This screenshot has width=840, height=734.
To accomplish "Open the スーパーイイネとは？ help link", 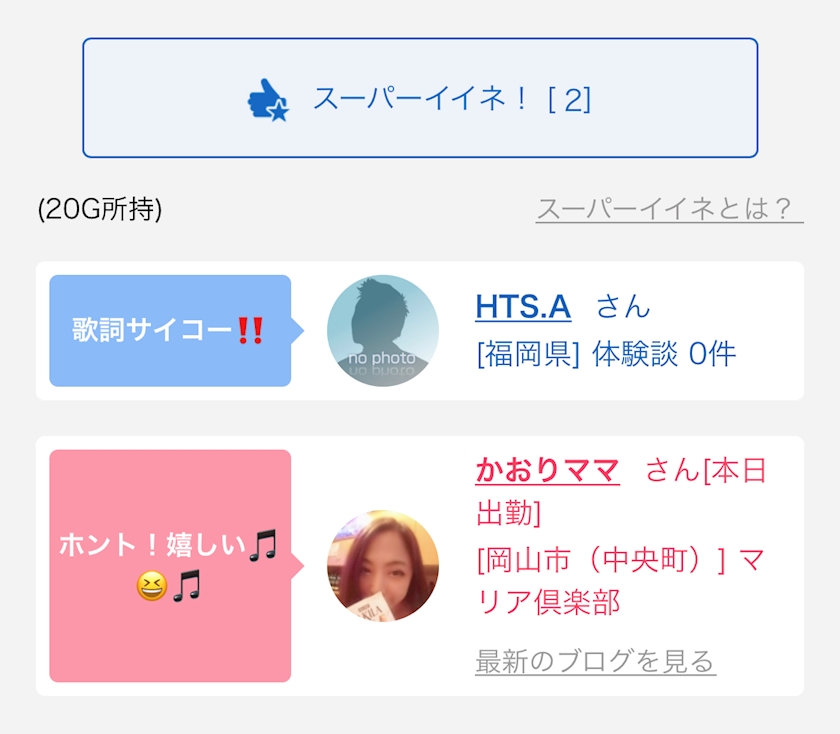I will [x=669, y=209].
